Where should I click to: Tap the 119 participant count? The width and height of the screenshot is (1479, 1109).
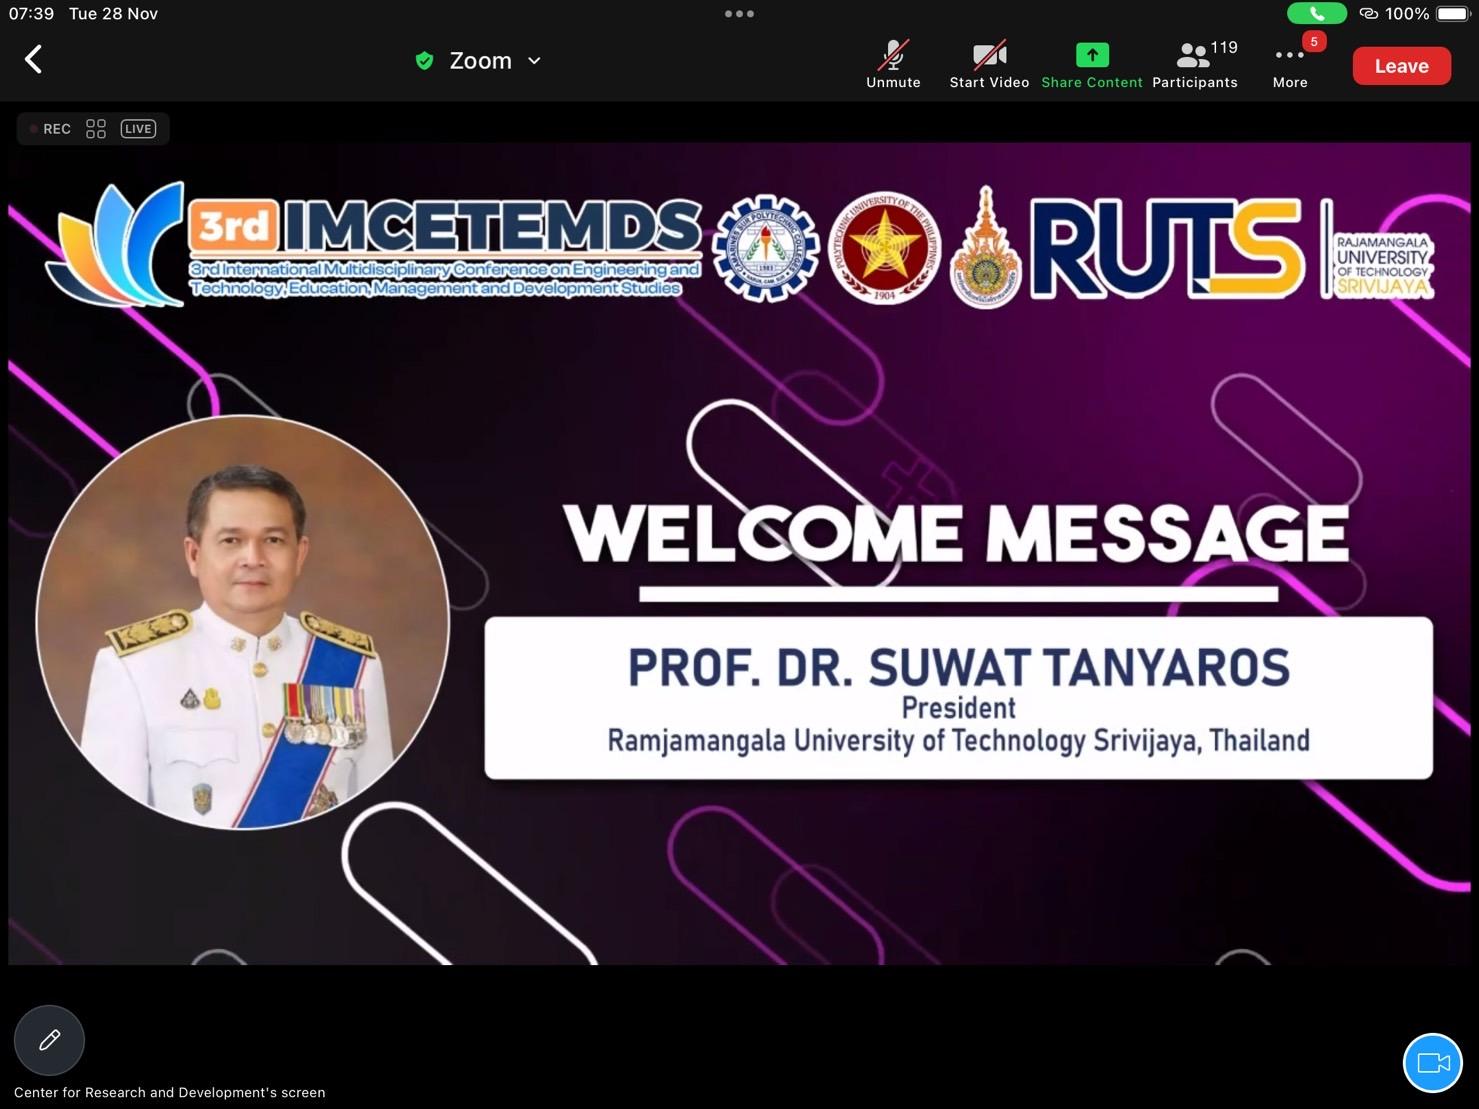tap(1224, 48)
